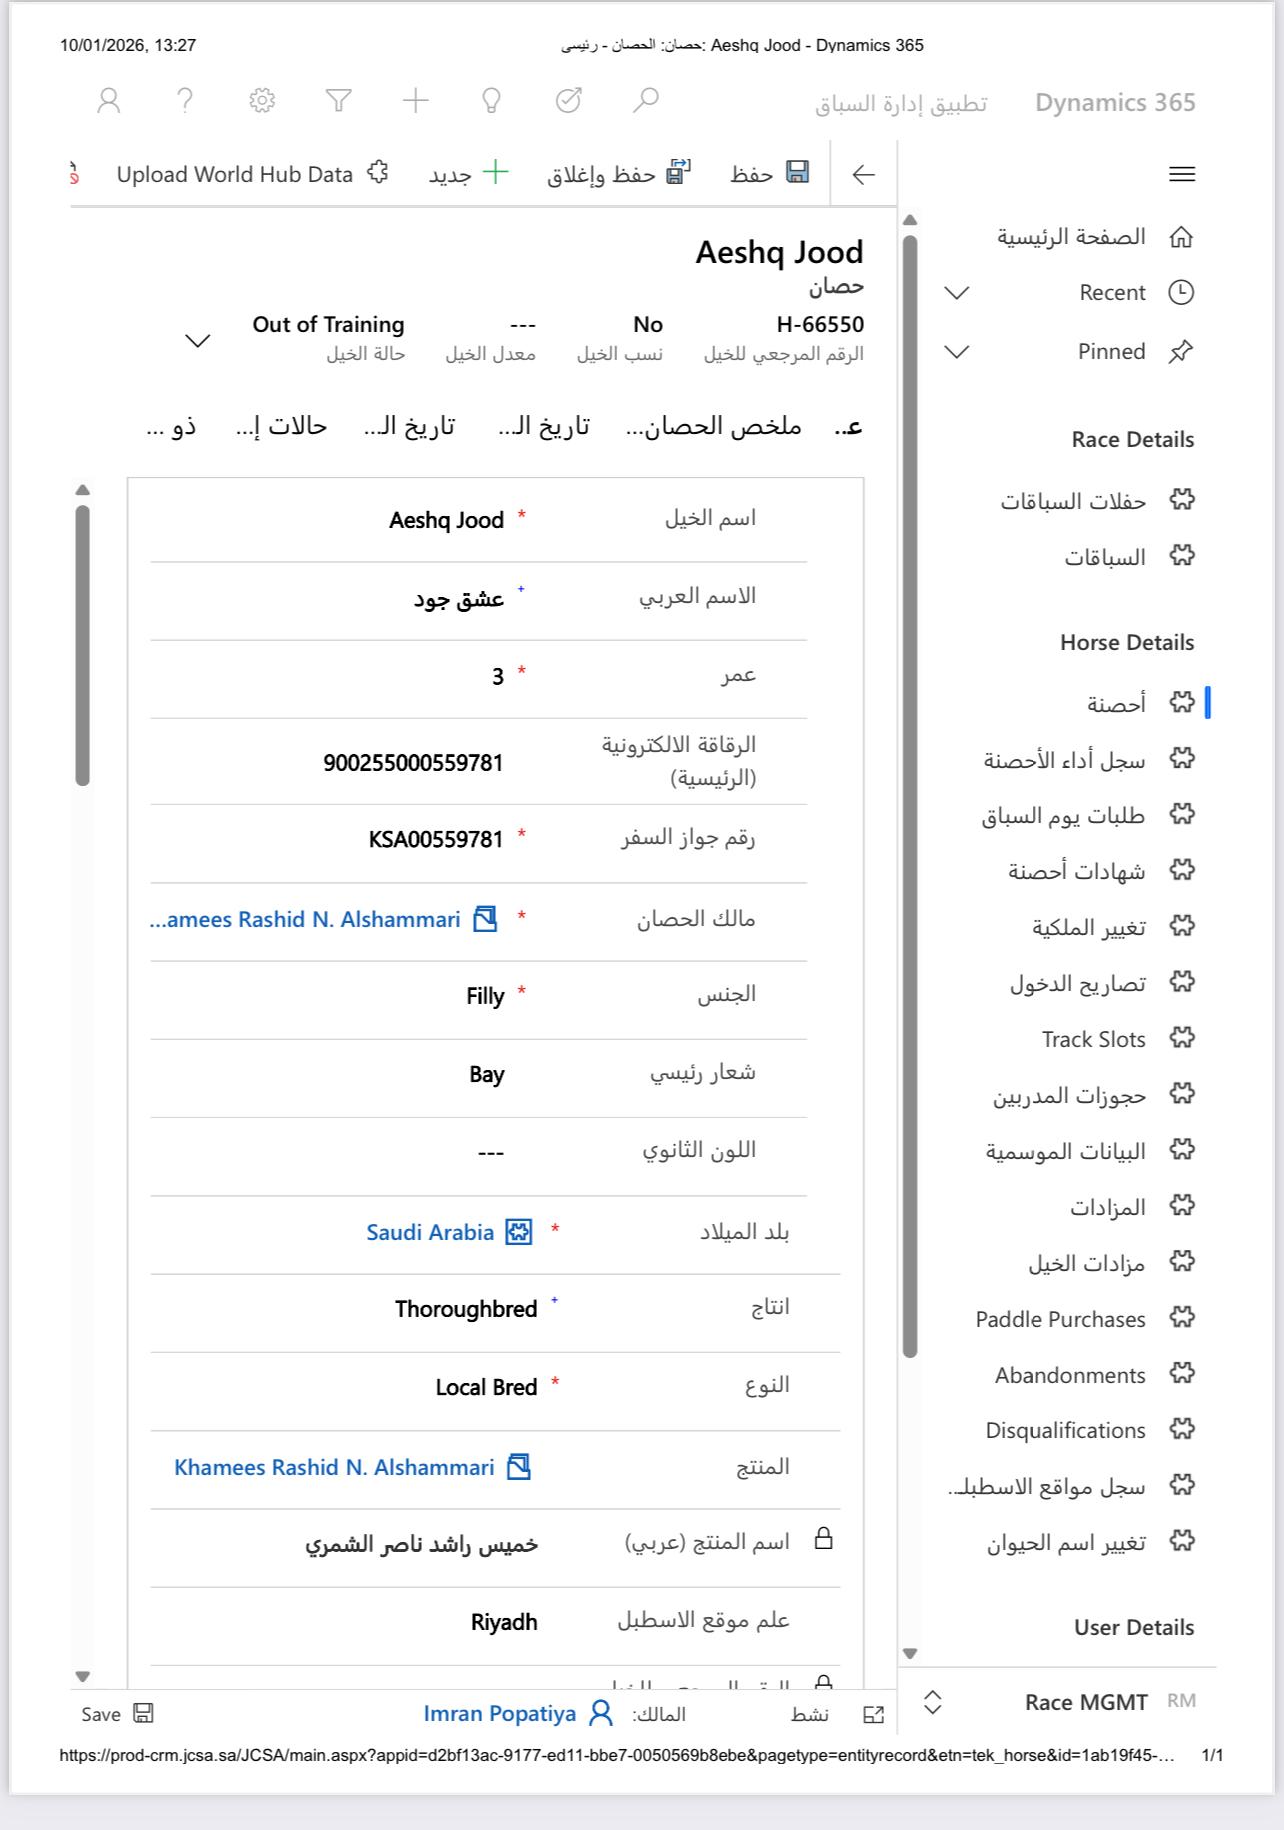Expand the Pinned navigation section
The image size is (1284, 1830).
tap(957, 352)
